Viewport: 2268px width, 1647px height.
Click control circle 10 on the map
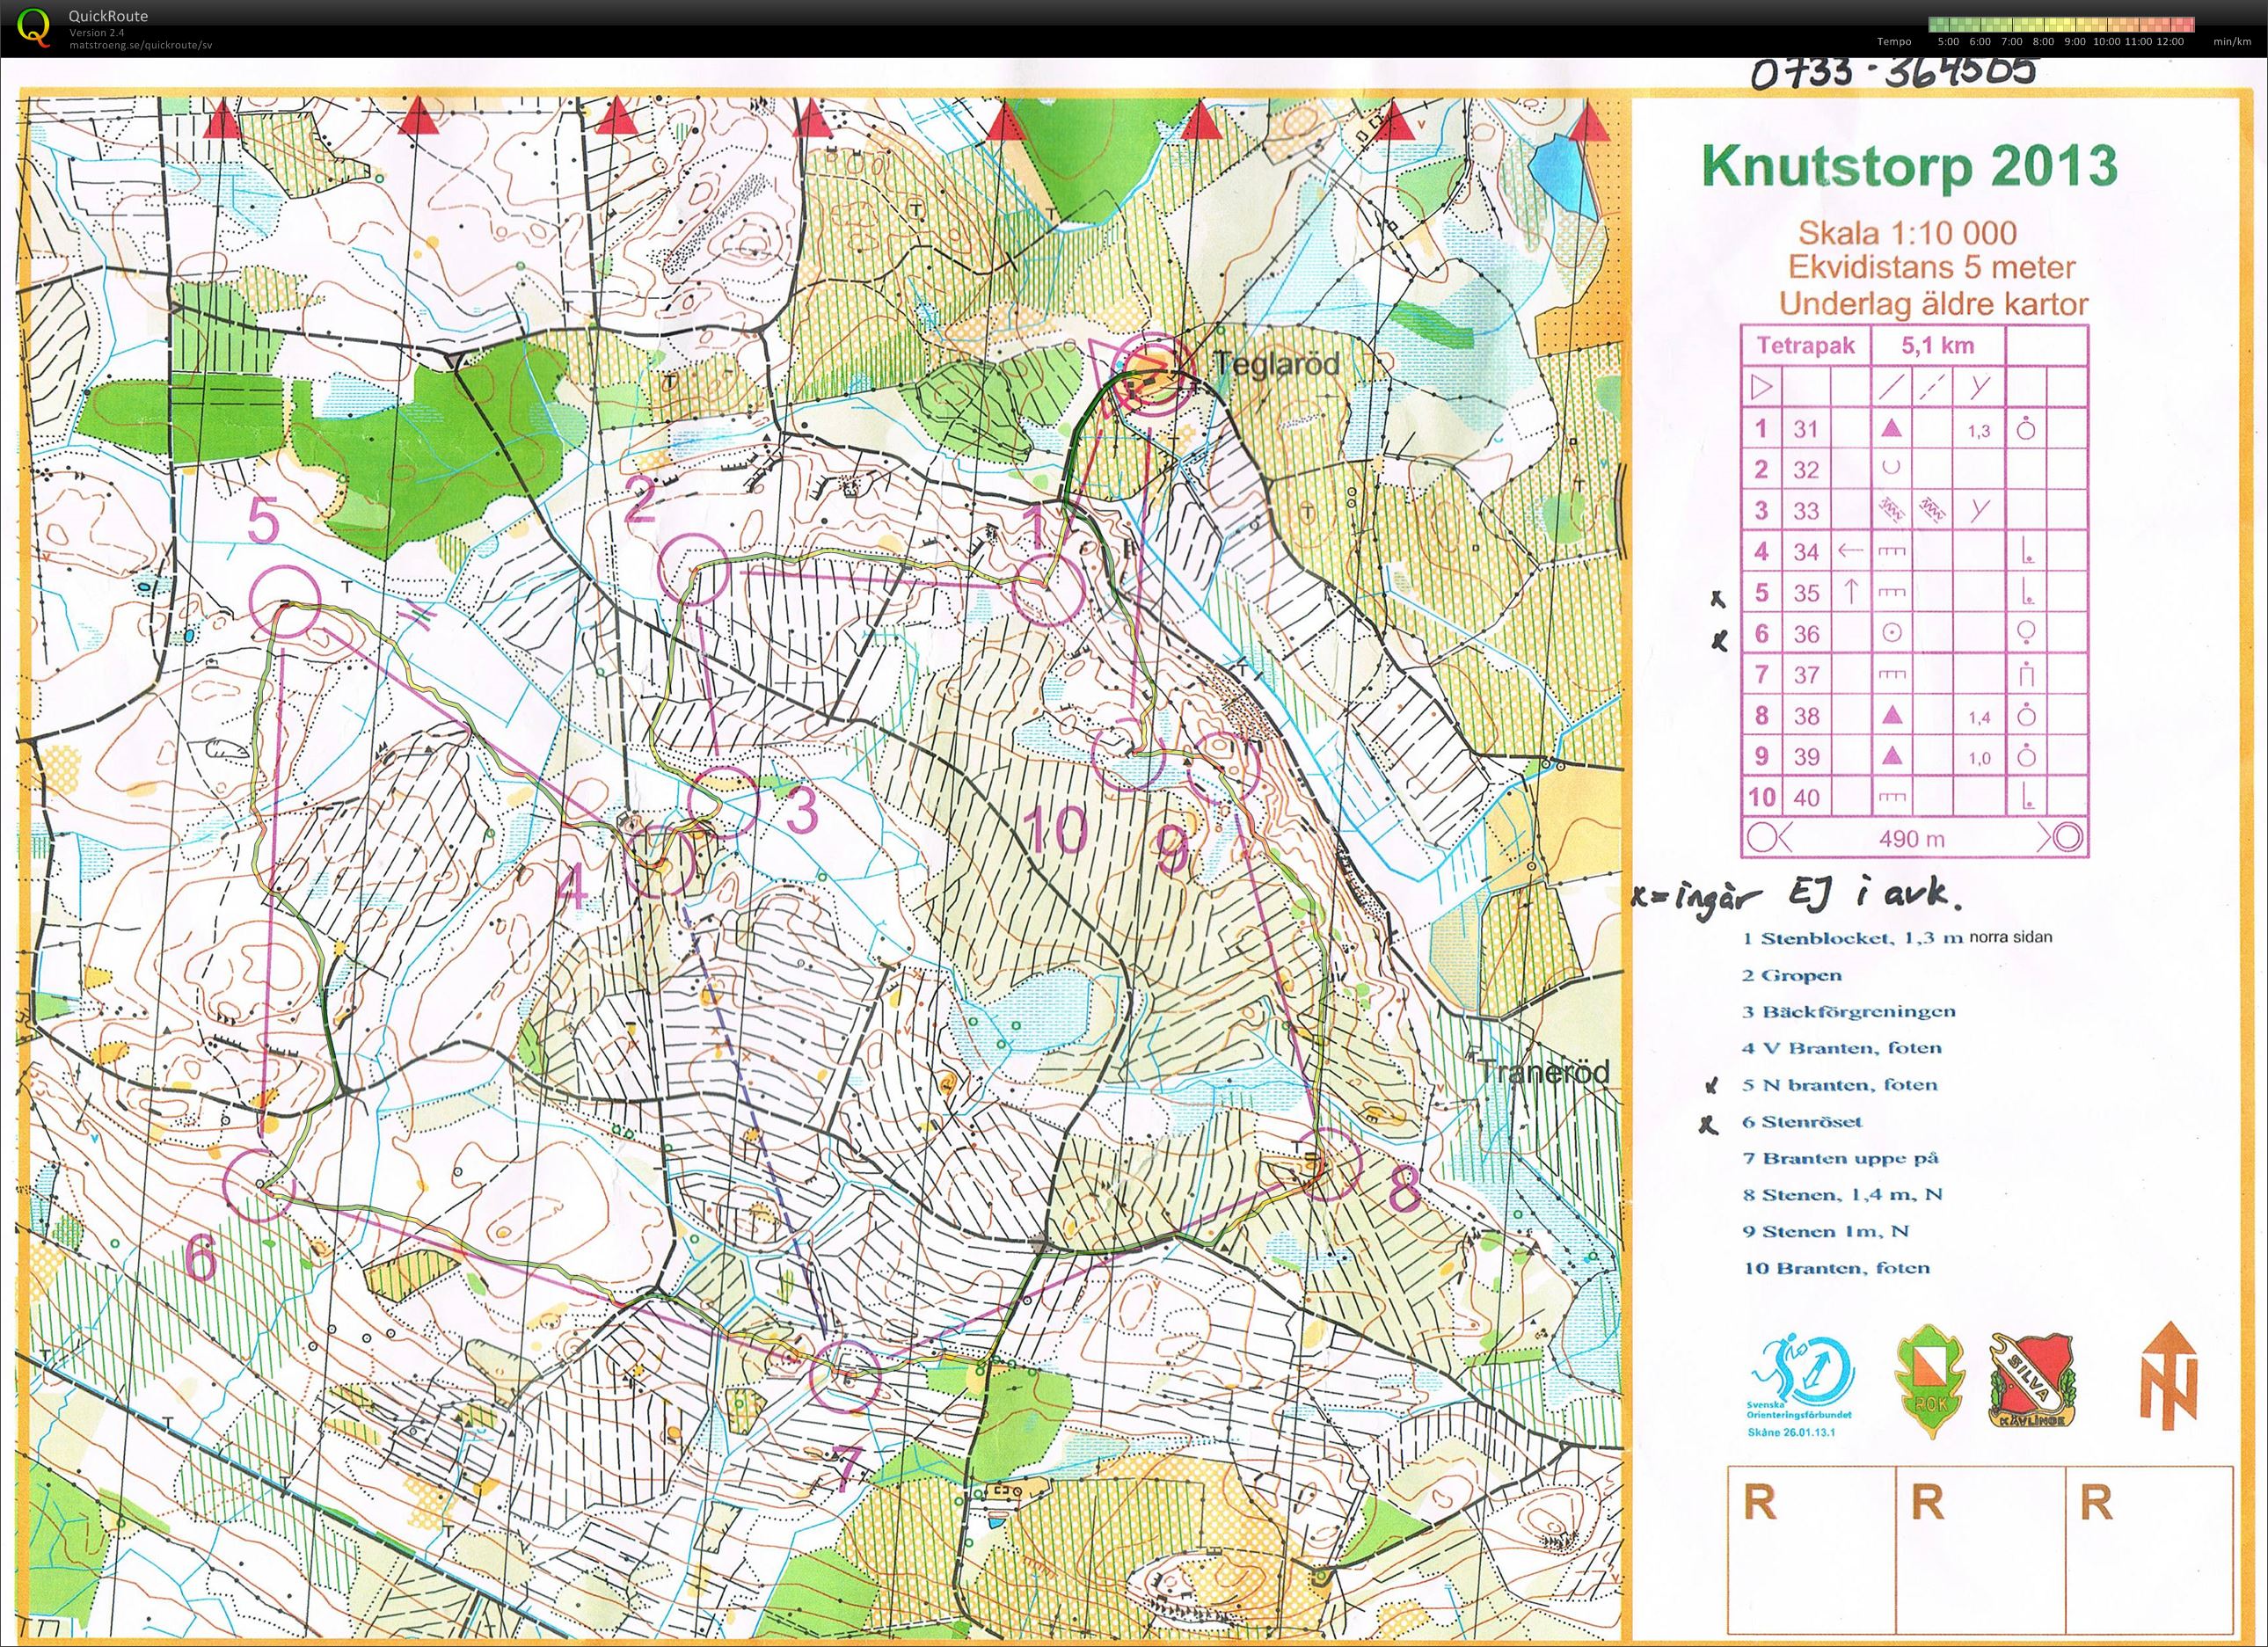(1127, 754)
